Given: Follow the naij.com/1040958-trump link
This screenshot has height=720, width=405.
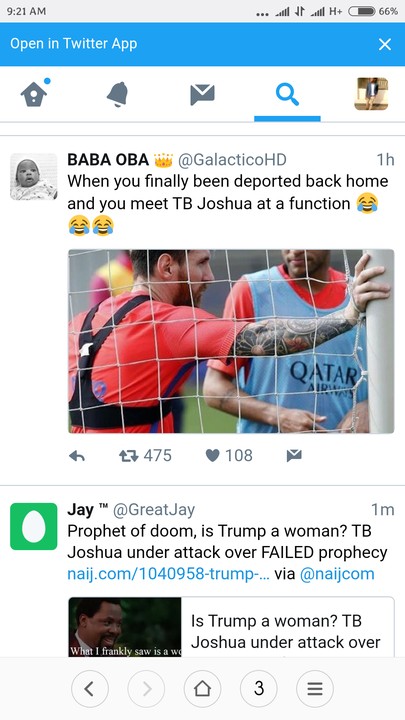Looking at the screenshot, I should point(168,574).
